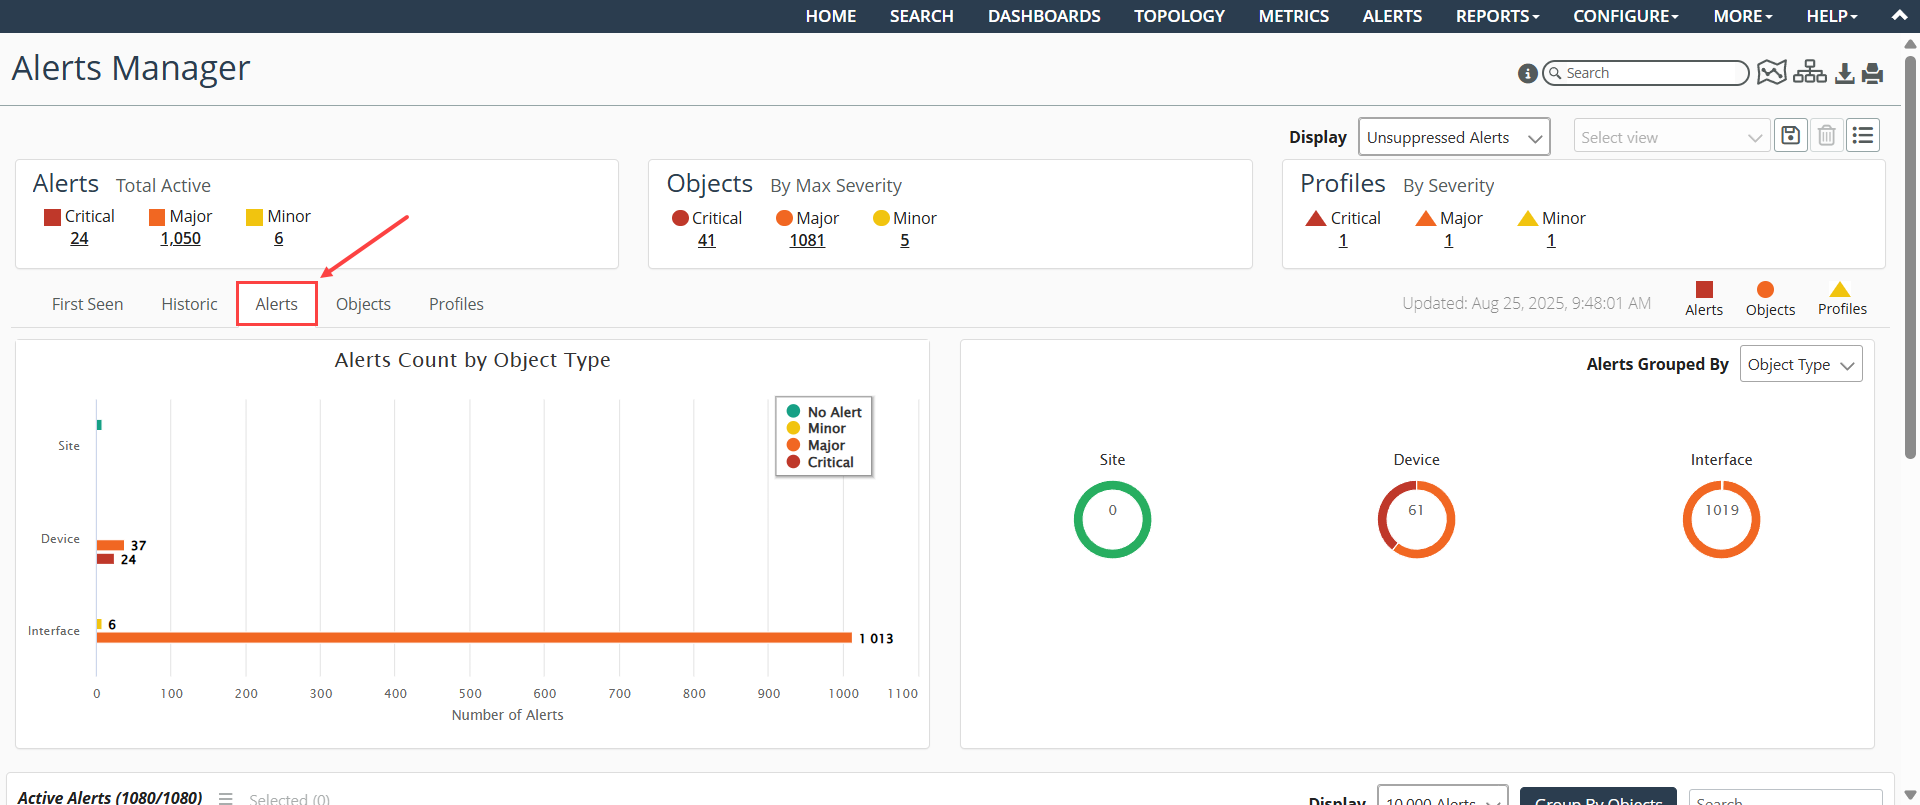This screenshot has width=1920, height=805.
Task: Click the download icon in header
Action: (x=1845, y=73)
